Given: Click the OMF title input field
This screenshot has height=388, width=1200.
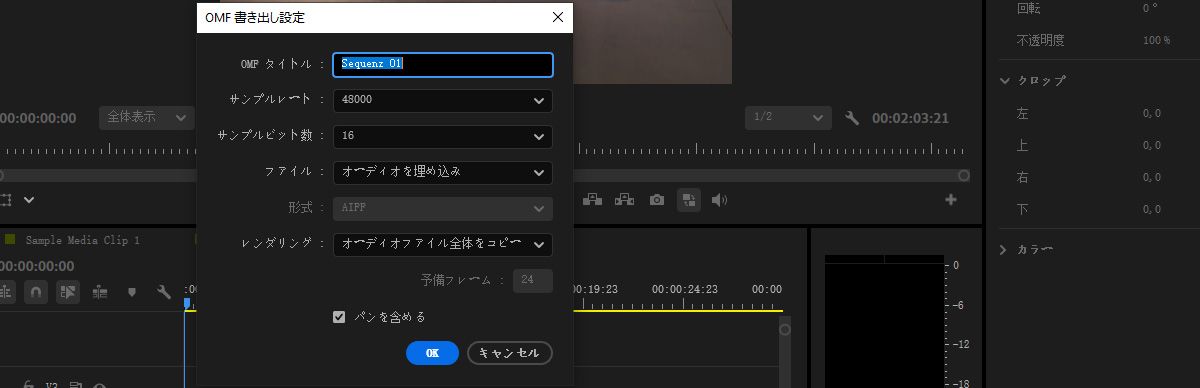Looking at the screenshot, I should click(x=442, y=64).
